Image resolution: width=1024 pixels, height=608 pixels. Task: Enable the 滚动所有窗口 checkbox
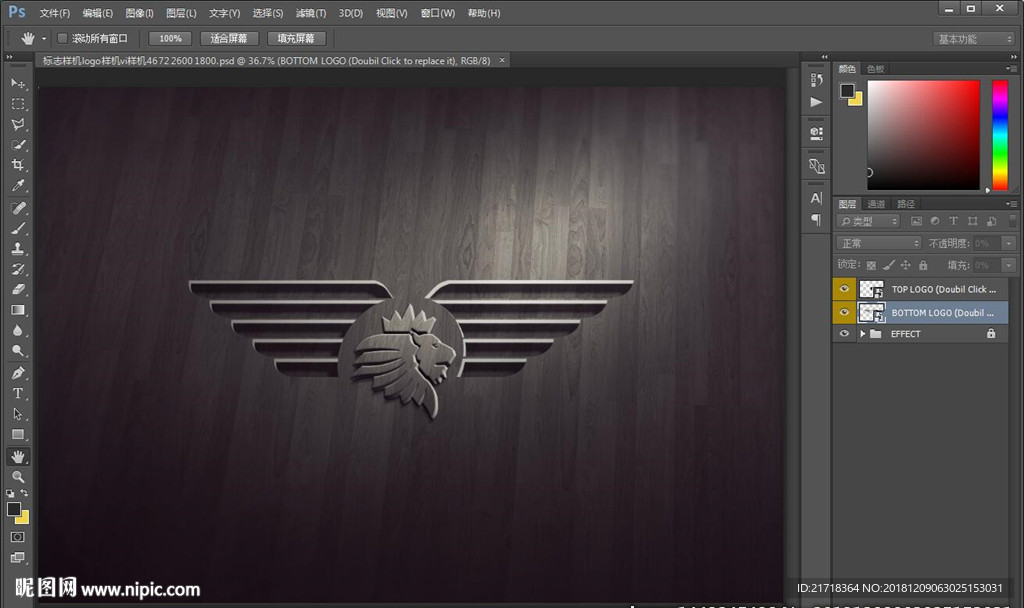point(63,39)
